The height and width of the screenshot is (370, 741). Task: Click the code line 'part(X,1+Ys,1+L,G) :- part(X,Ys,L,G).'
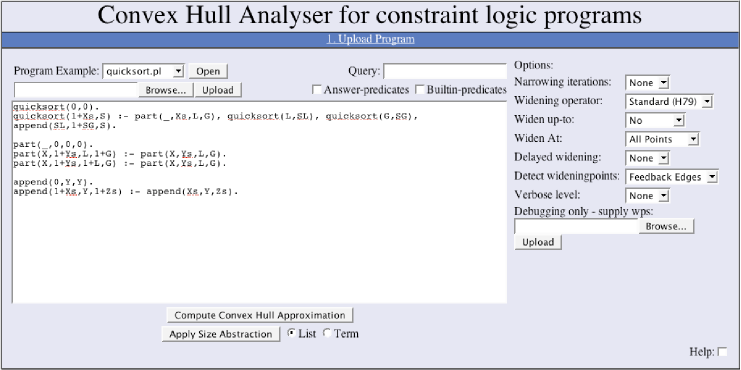click(120, 163)
